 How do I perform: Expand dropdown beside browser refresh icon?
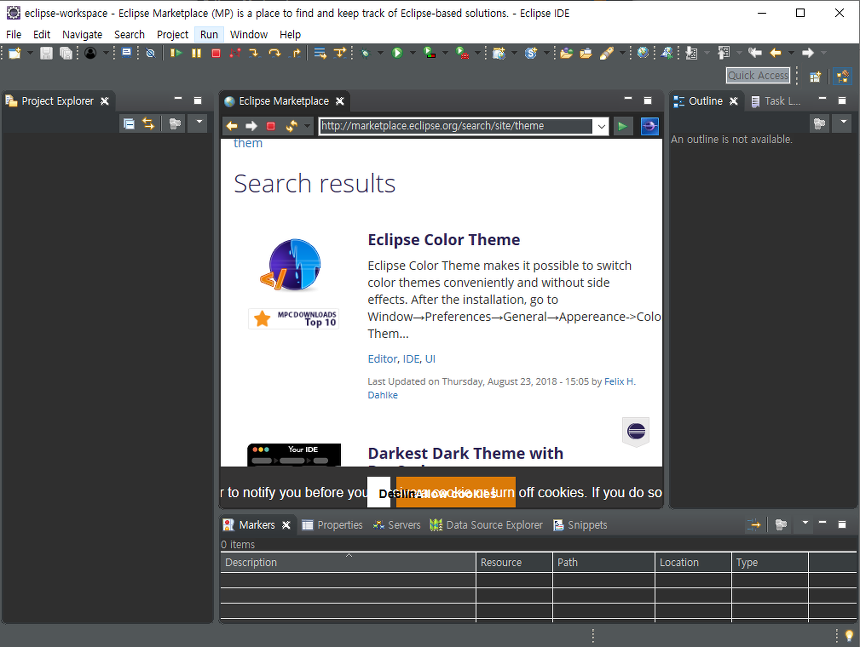tap(307, 126)
